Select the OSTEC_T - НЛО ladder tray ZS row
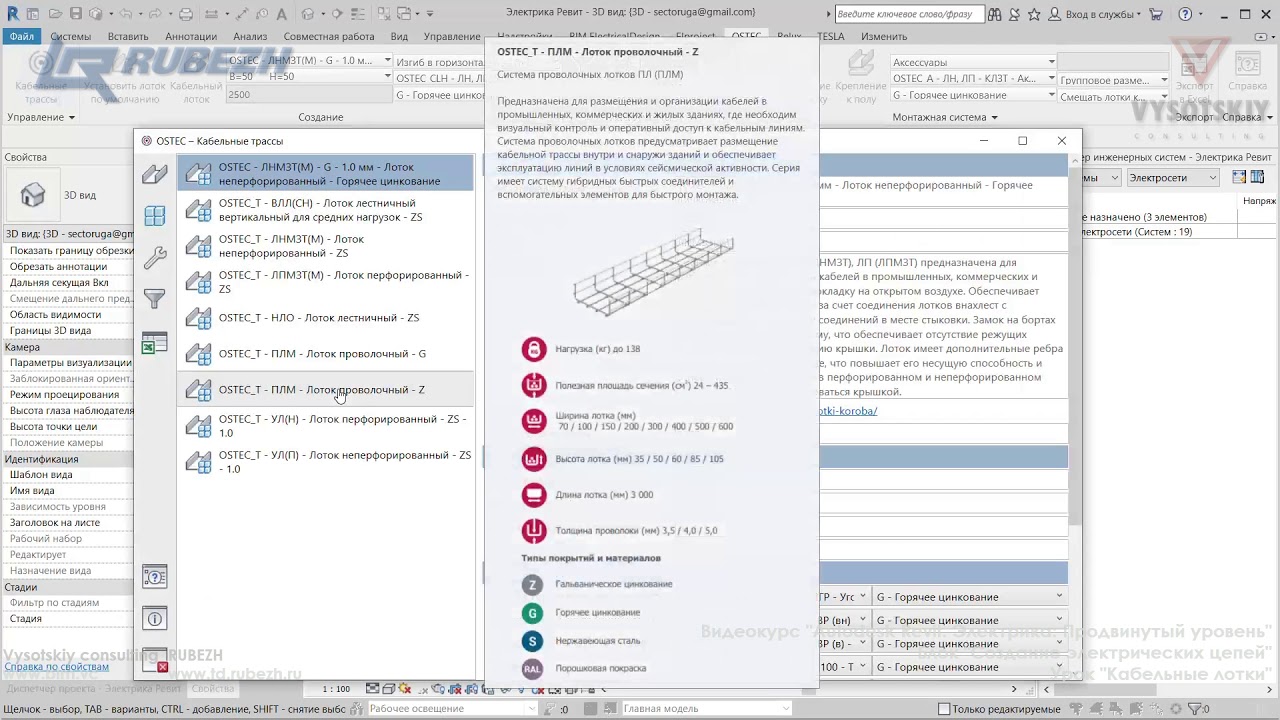Screen dimensions: 1280x720 coord(325,318)
